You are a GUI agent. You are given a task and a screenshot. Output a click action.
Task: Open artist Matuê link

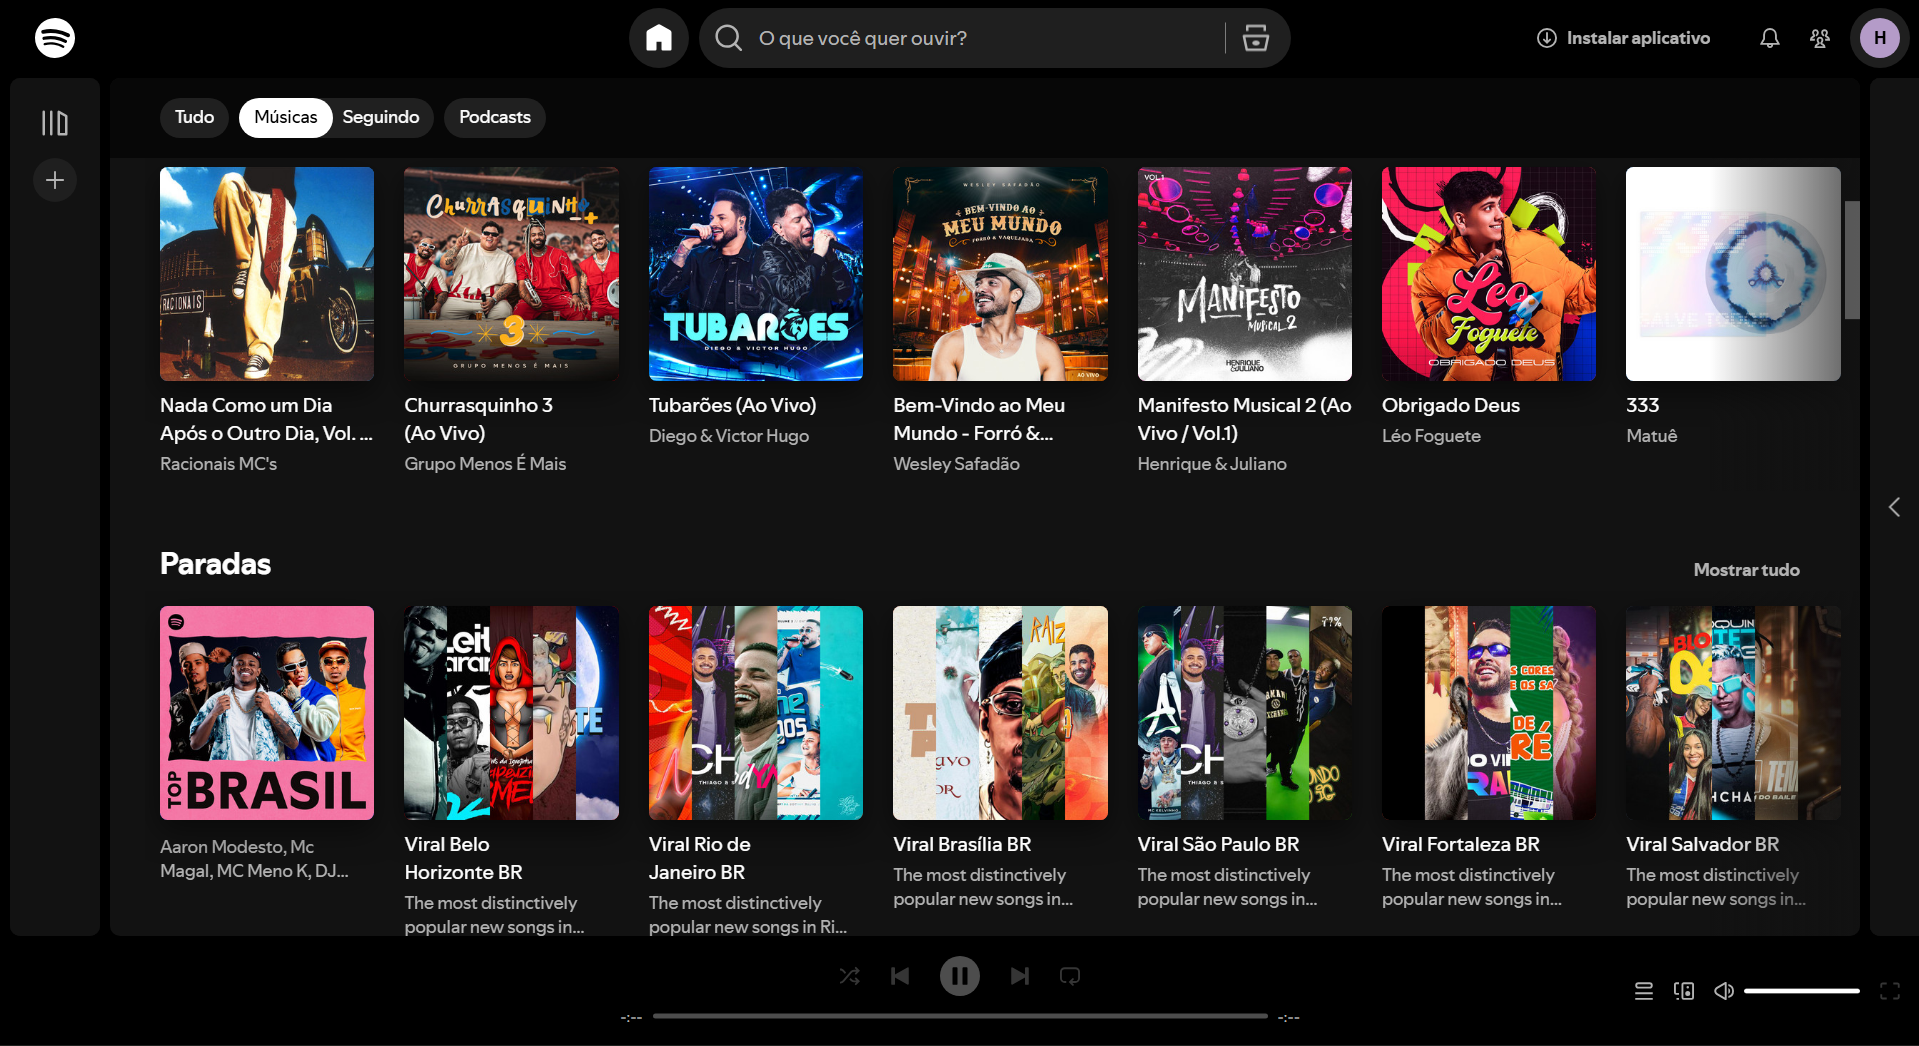coord(1651,436)
